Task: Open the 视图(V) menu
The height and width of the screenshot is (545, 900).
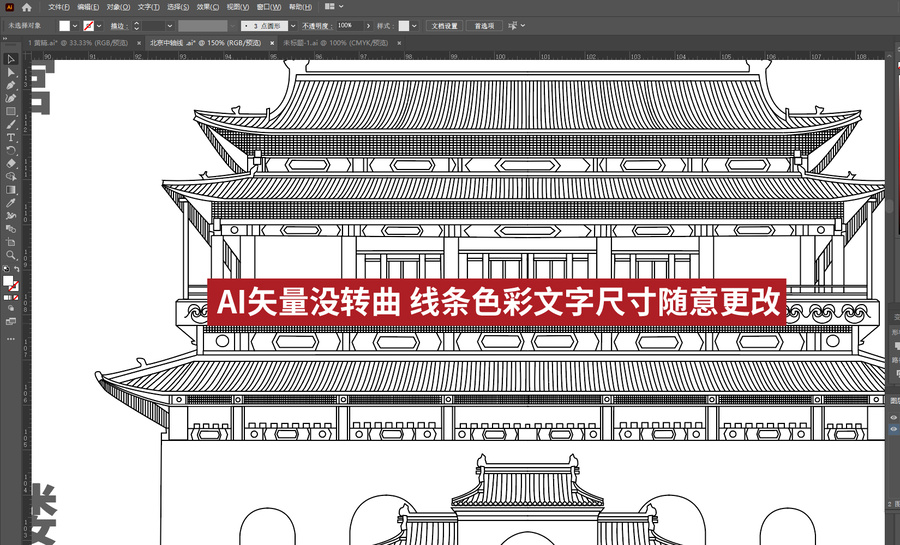Action: [x=238, y=7]
